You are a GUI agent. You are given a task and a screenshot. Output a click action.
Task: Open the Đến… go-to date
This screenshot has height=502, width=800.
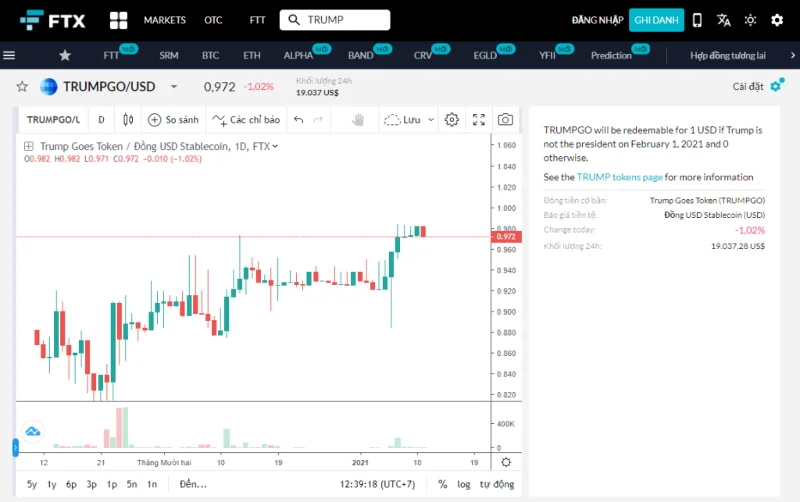(x=193, y=484)
